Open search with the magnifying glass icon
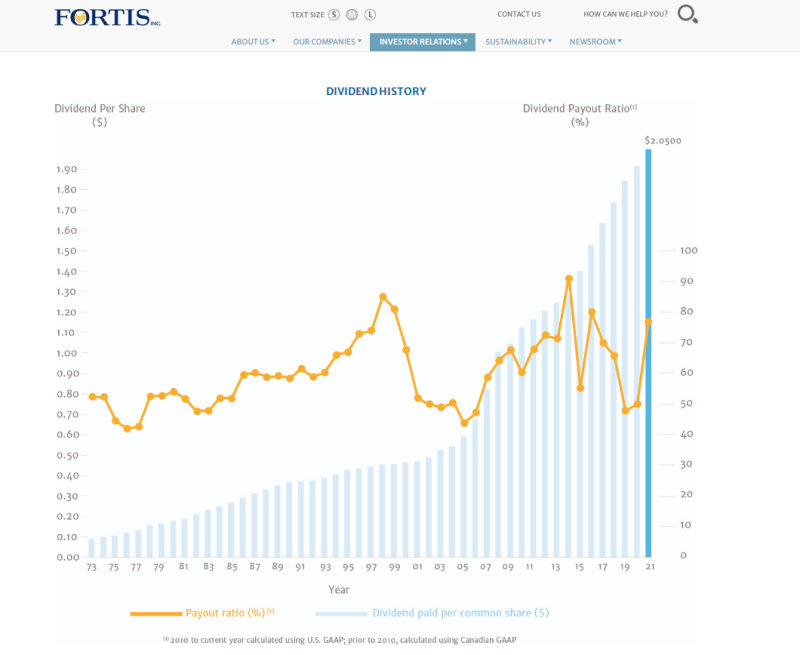Viewport: 800px width, 655px height. coord(688,14)
